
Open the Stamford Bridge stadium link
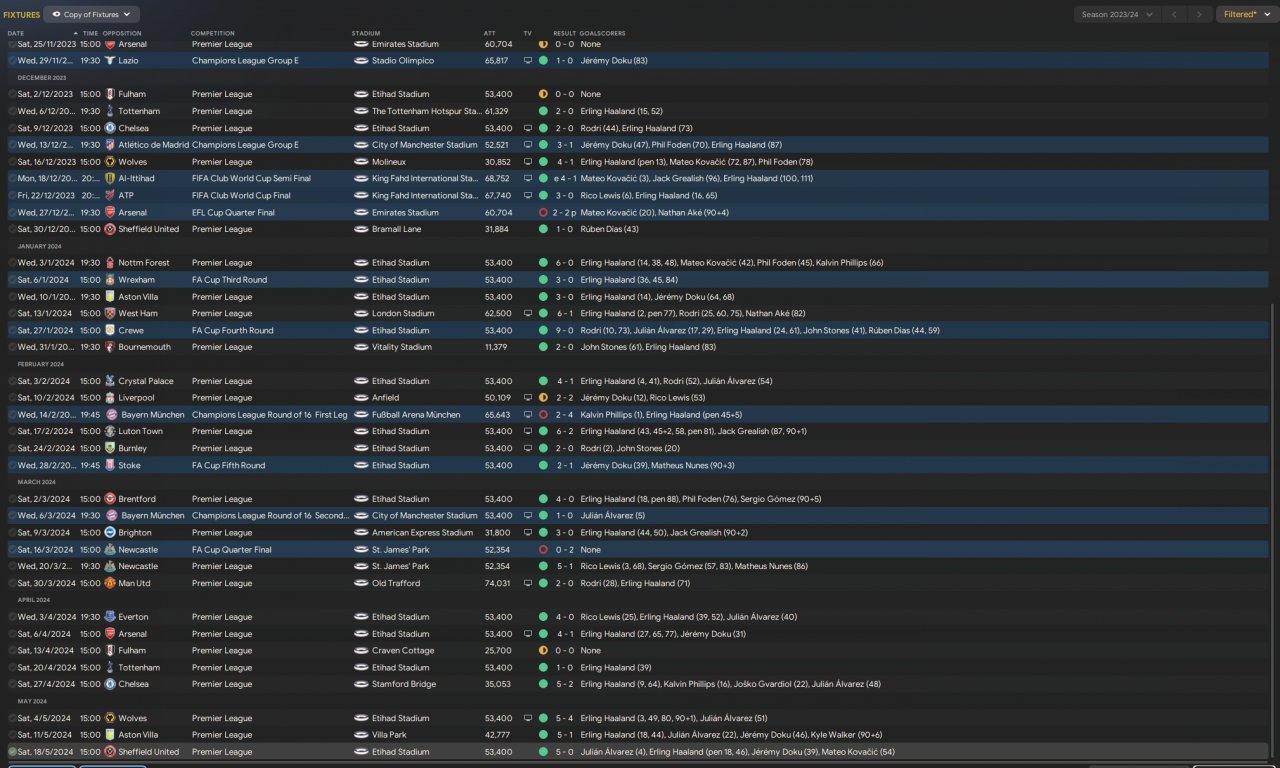pos(404,684)
